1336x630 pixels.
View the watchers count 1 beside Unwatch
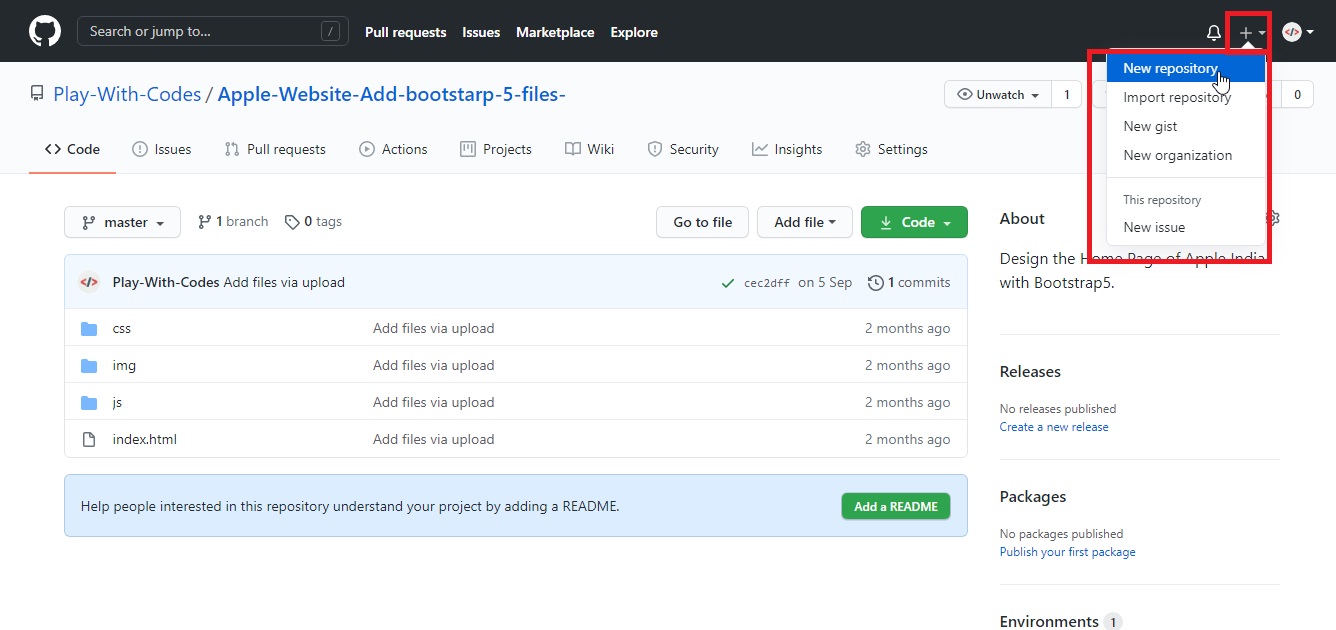(x=1066, y=95)
